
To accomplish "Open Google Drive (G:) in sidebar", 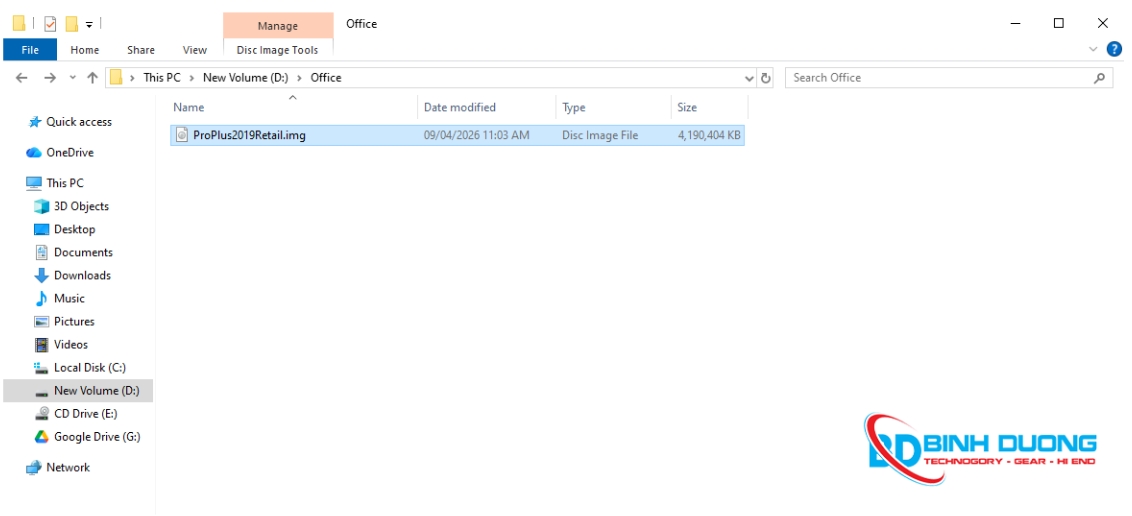I will 87,437.
